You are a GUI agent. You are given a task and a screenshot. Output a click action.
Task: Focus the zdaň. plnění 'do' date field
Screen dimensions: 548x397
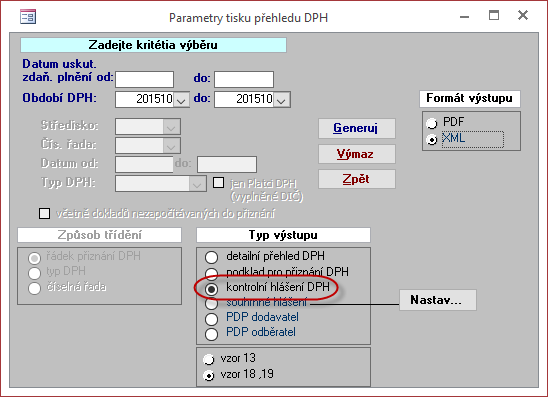click(244, 79)
